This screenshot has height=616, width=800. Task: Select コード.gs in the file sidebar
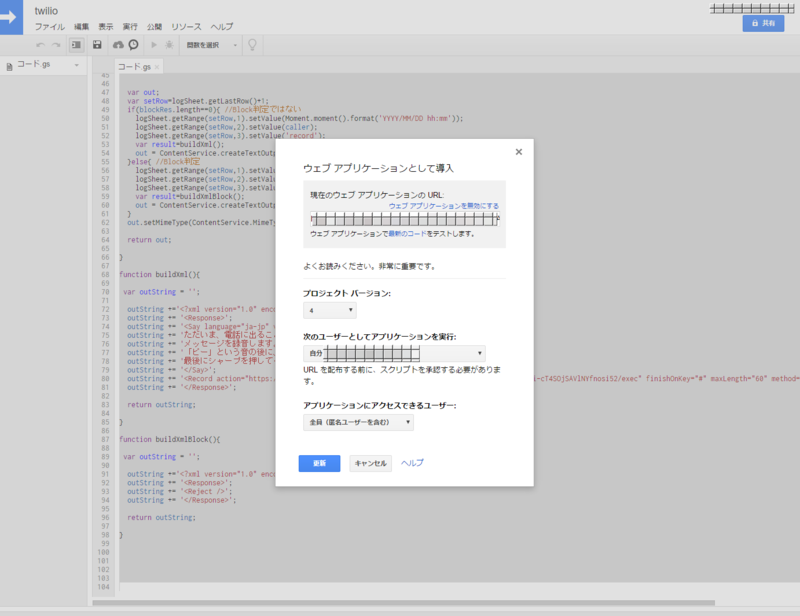[34, 64]
